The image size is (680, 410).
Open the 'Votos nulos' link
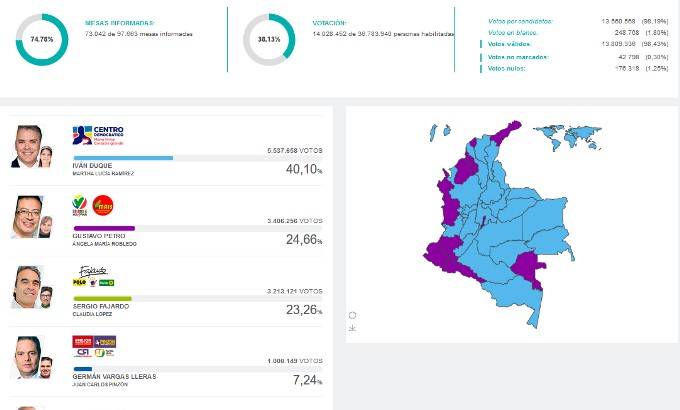505,69
